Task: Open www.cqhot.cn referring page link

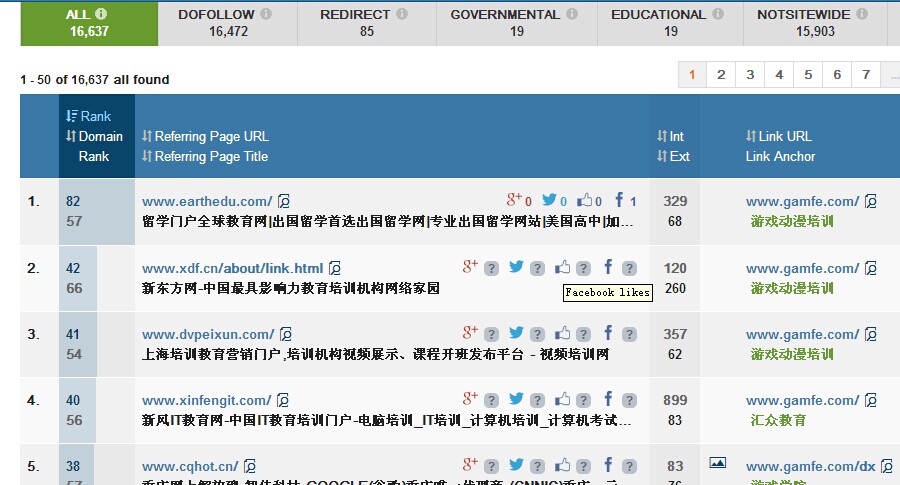Action: (x=189, y=466)
